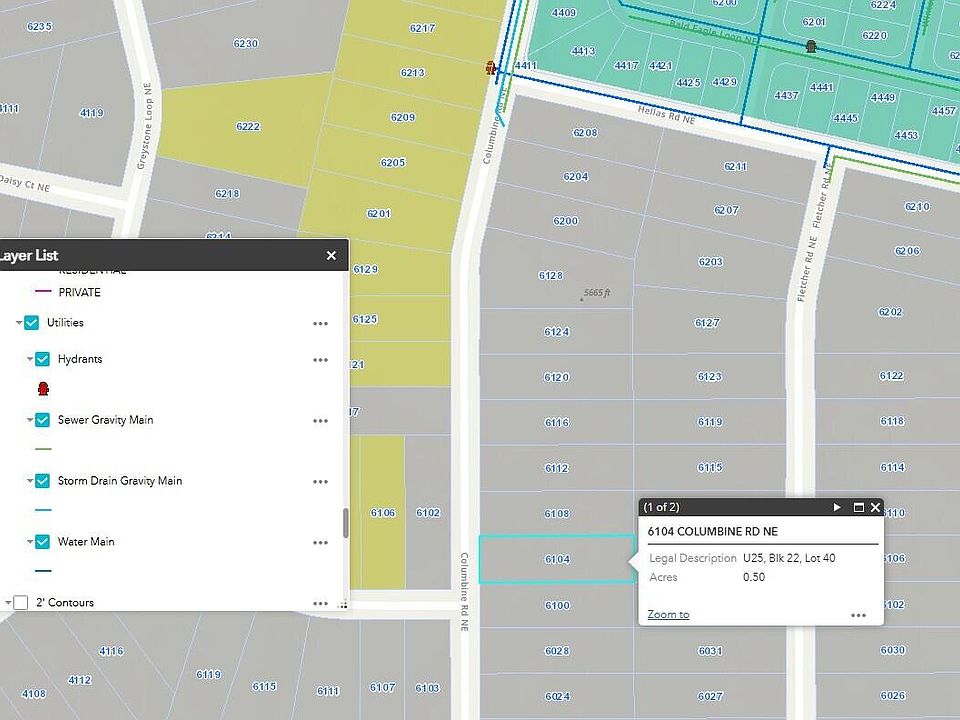Collapse the Sewer Gravity Main legend

point(30,420)
